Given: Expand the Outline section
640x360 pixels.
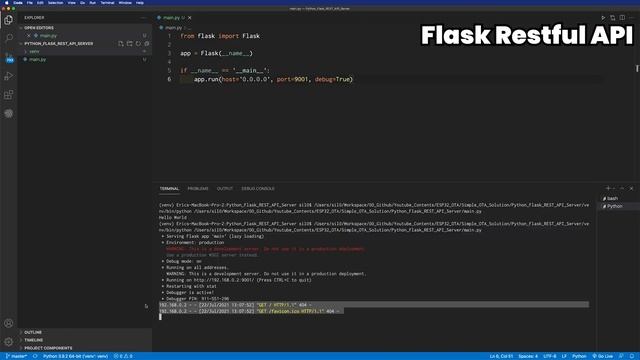Looking at the screenshot, I should tap(33, 332).
